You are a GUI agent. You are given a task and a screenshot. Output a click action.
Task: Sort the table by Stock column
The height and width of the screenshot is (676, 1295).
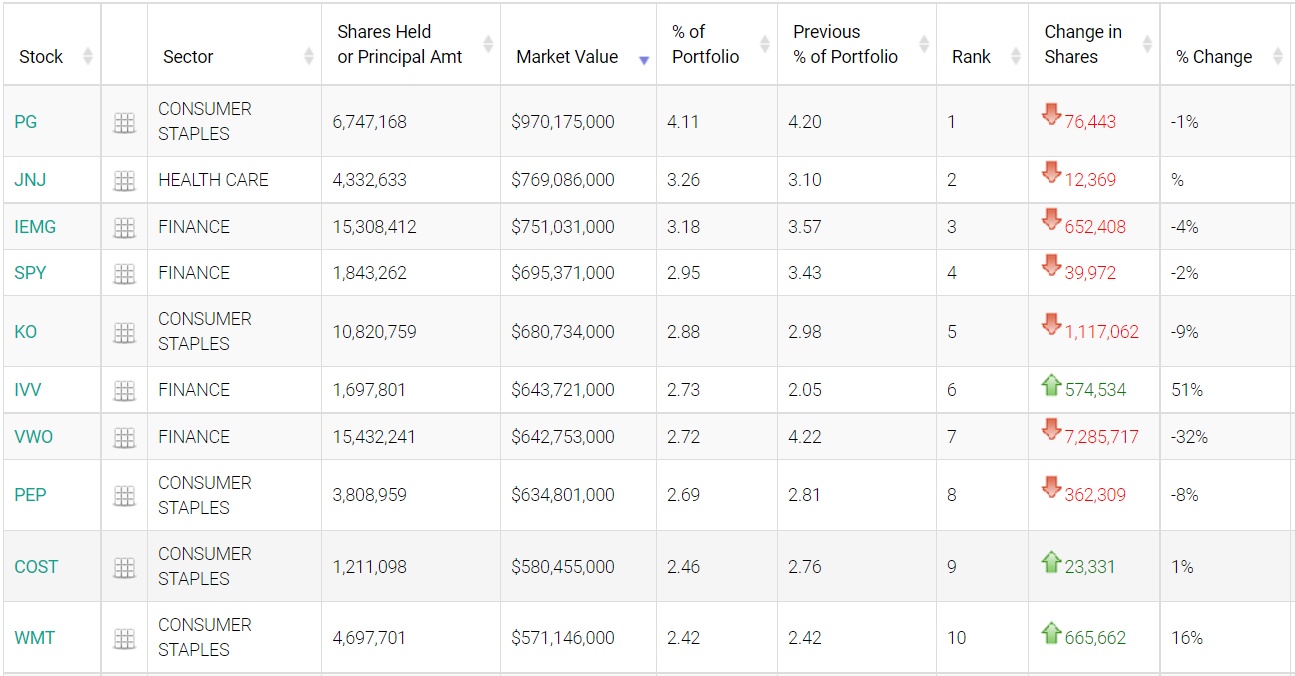pos(41,57)
